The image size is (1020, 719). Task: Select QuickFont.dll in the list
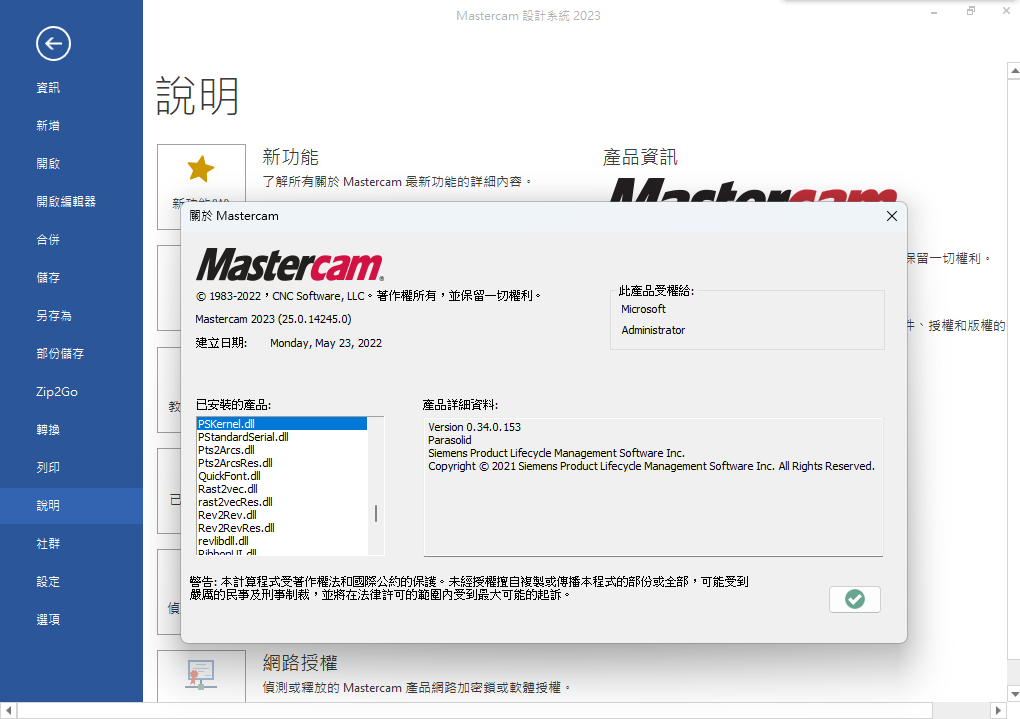[282, 476]
